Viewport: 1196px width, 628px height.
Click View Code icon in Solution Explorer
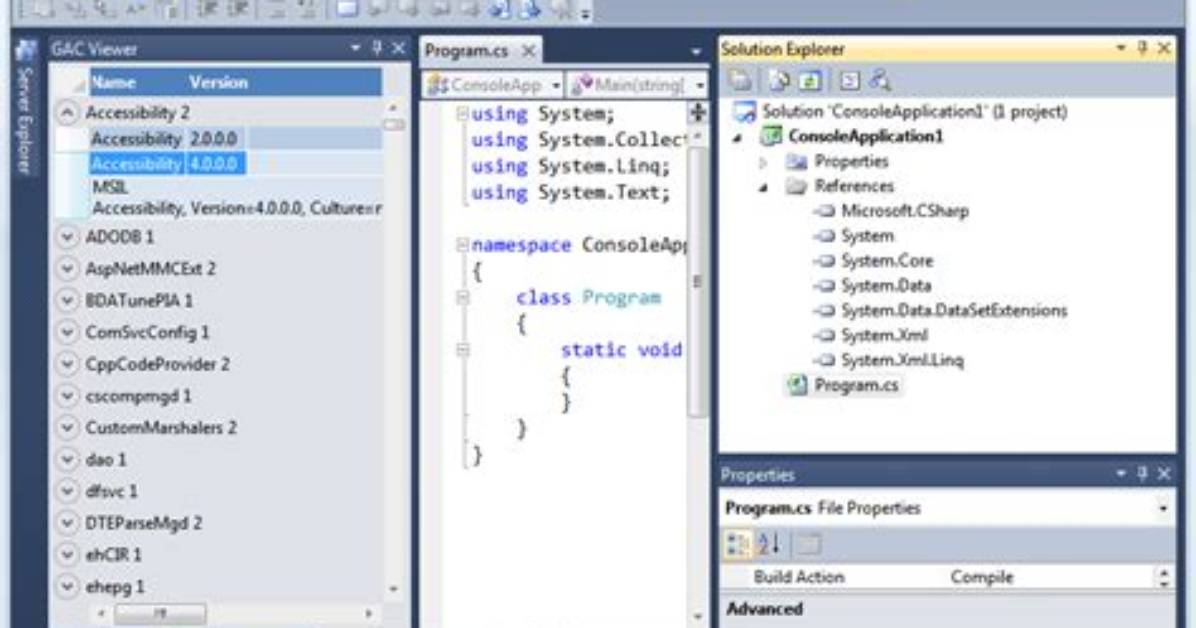coord(849,80)
